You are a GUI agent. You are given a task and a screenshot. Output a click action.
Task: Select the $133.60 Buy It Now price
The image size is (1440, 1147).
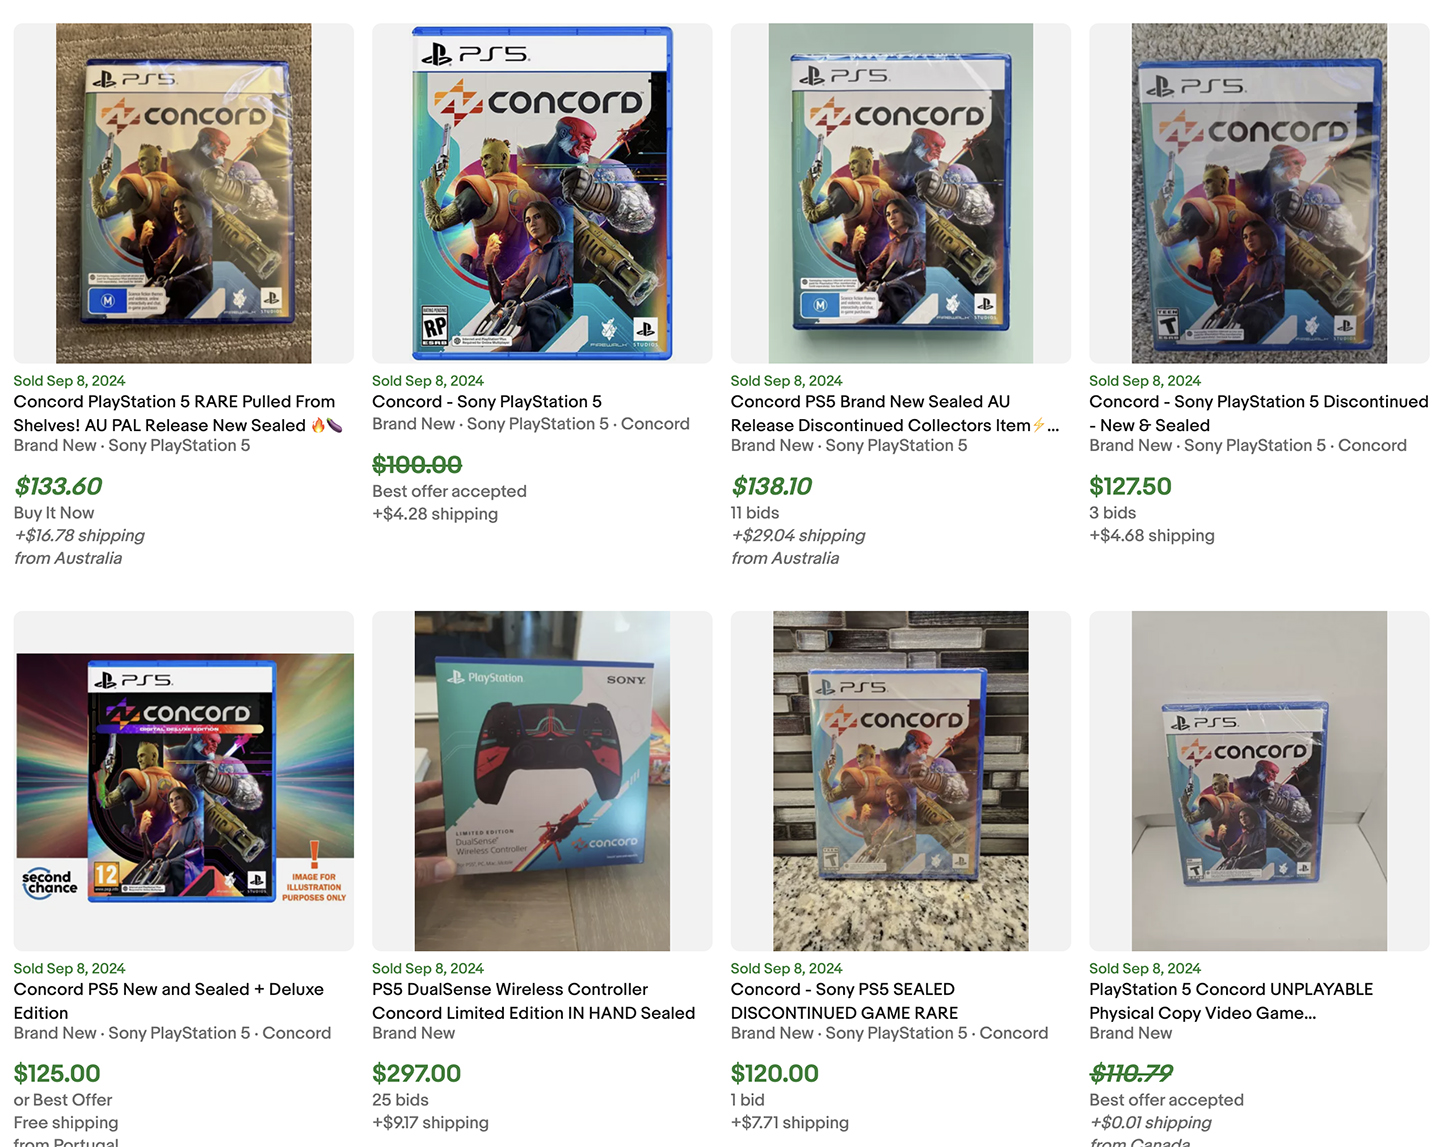coord(57,487)
